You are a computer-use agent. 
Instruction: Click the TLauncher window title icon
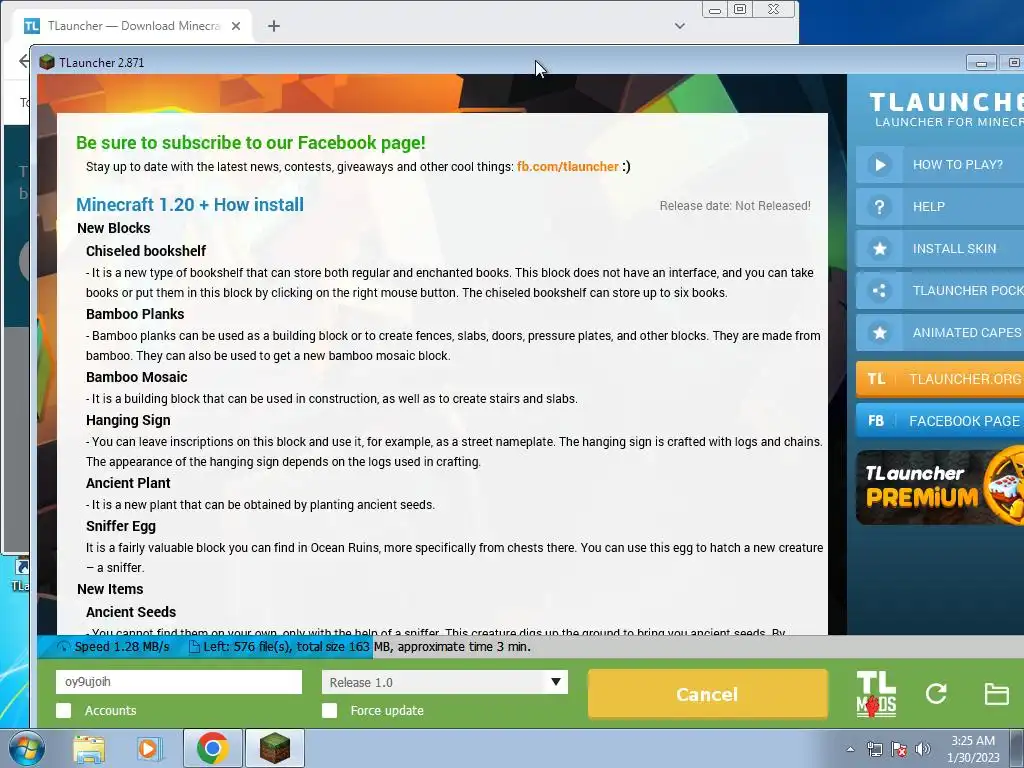coord(46,62)
